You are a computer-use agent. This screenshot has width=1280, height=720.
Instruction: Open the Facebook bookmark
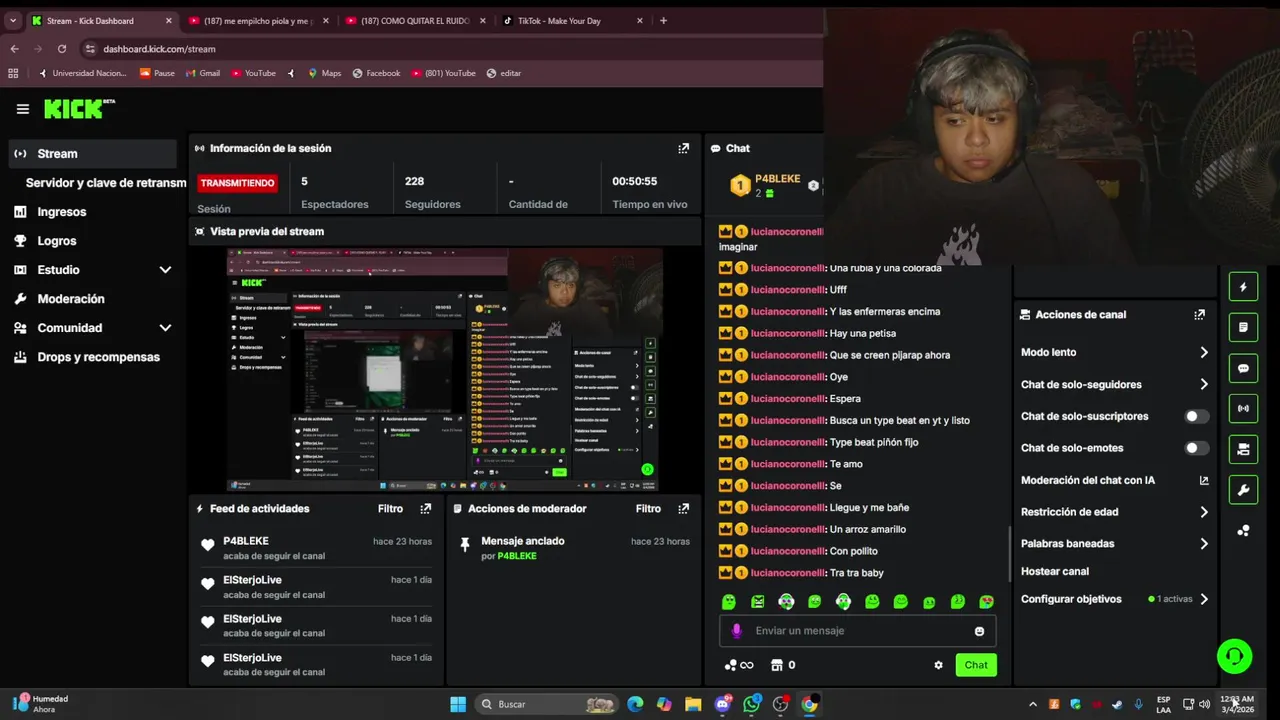[376, 73]
